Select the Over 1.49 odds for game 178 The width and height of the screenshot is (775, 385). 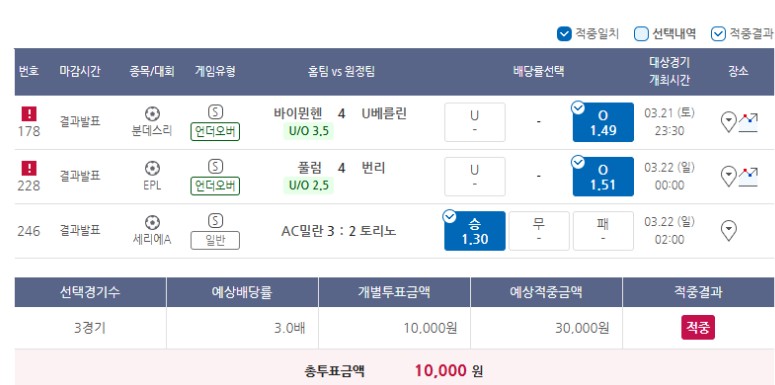pos(603,122)
